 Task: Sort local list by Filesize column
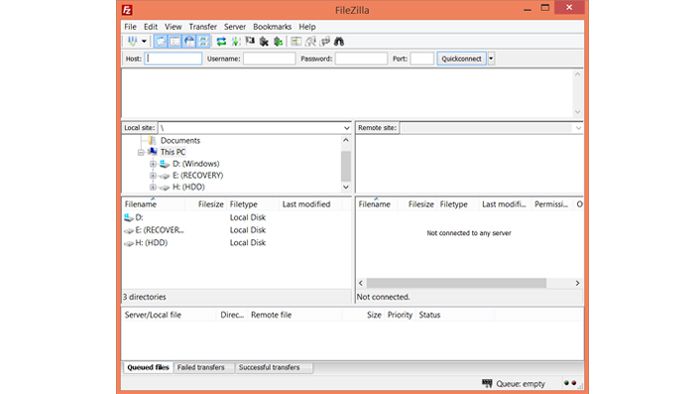(206, 204)
